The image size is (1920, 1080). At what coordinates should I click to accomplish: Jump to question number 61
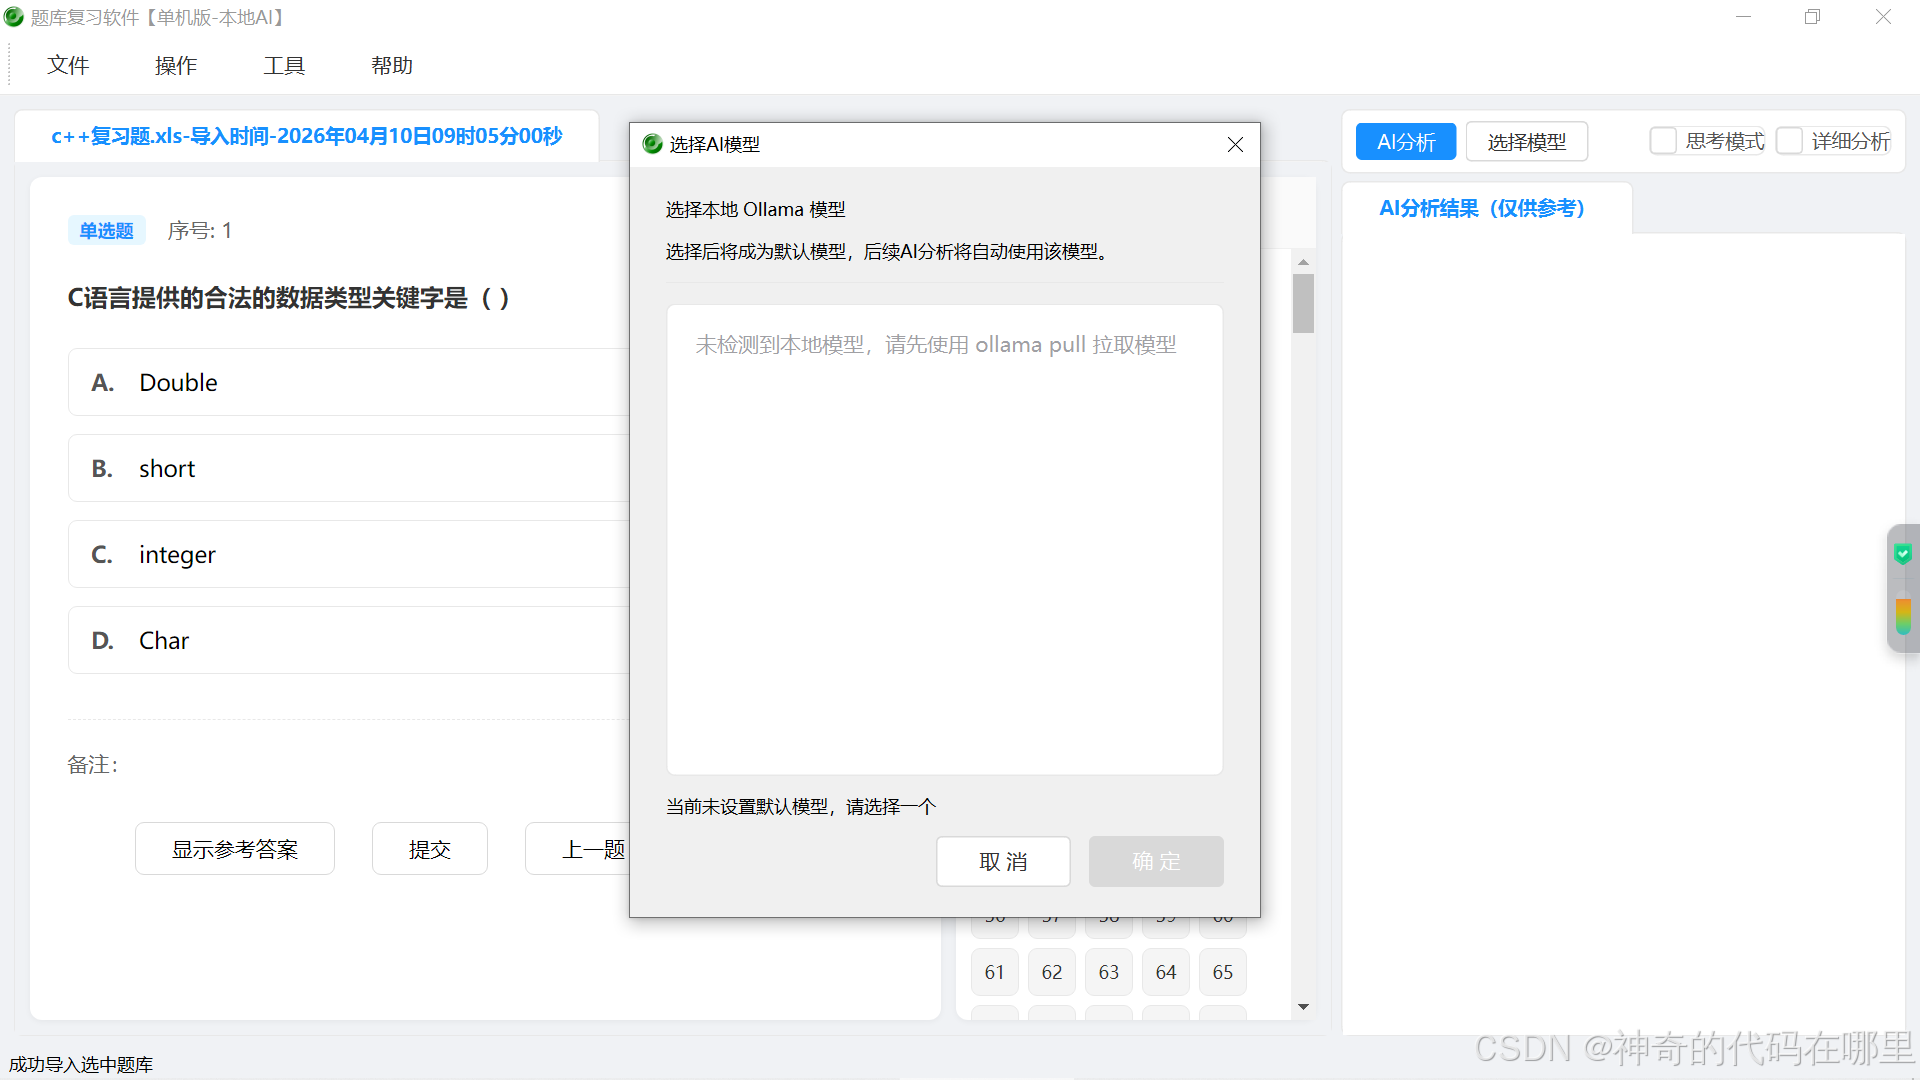click(x=994, y=972)
